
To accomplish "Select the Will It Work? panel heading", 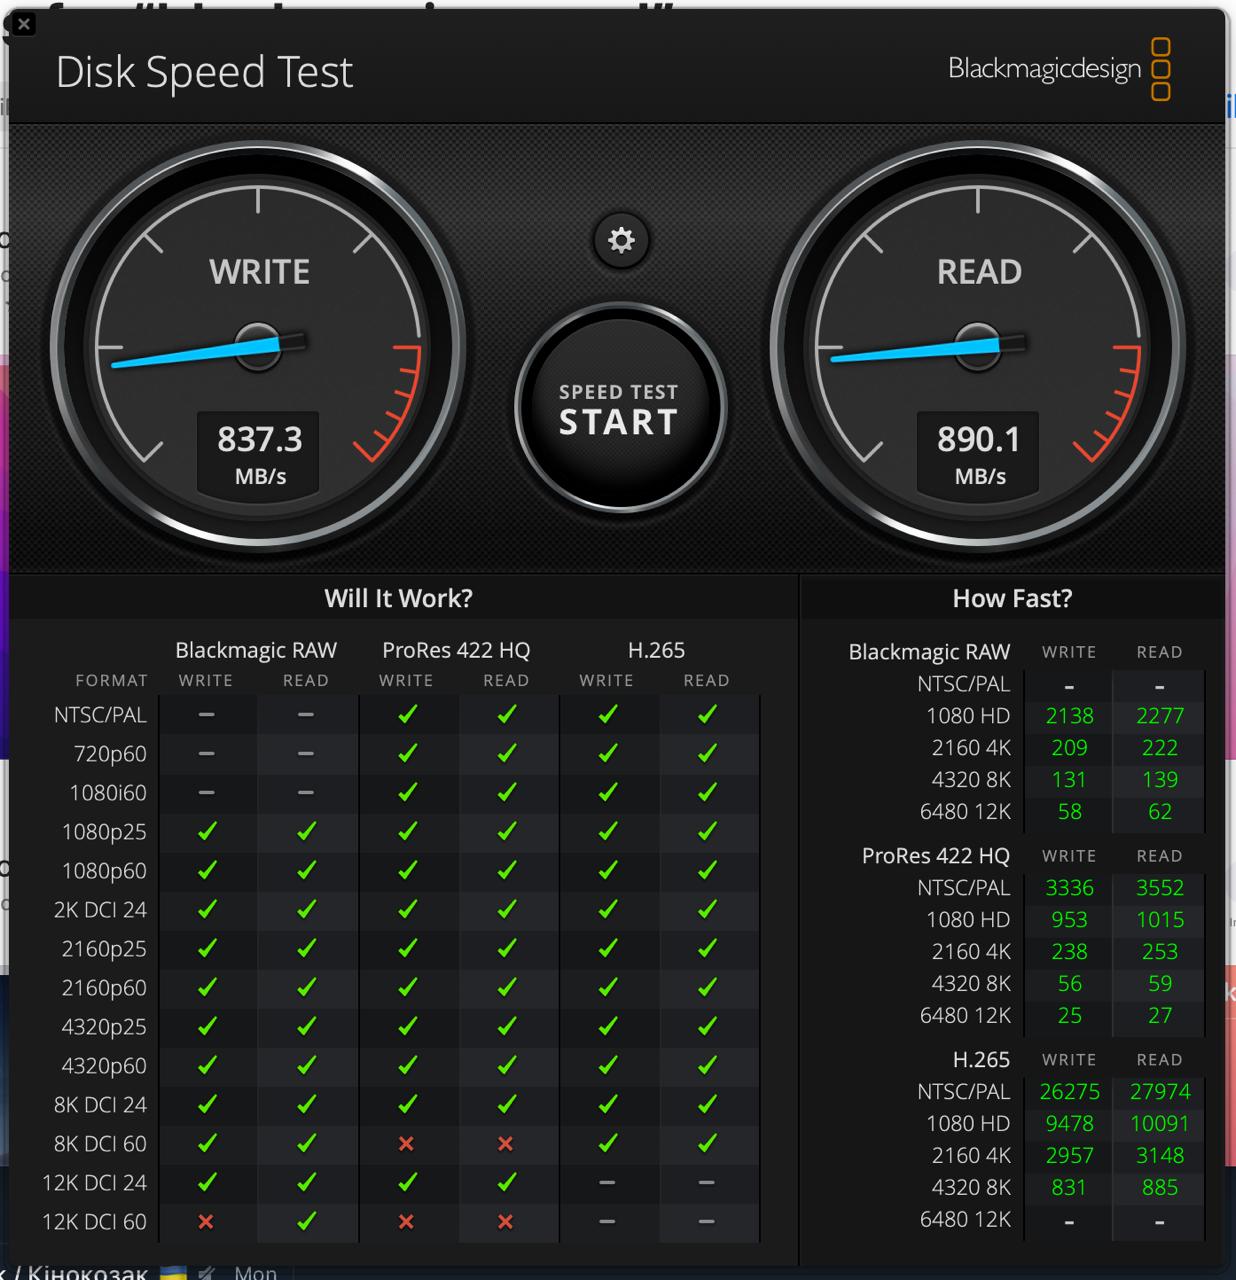I will click(398, 598).
